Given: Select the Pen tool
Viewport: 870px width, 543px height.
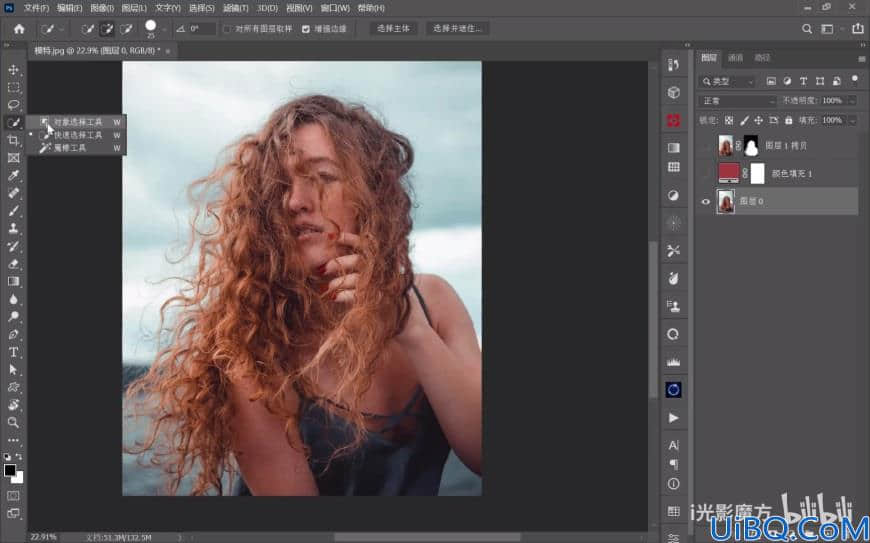Looking at the screenshot, I should click(13, 334).
